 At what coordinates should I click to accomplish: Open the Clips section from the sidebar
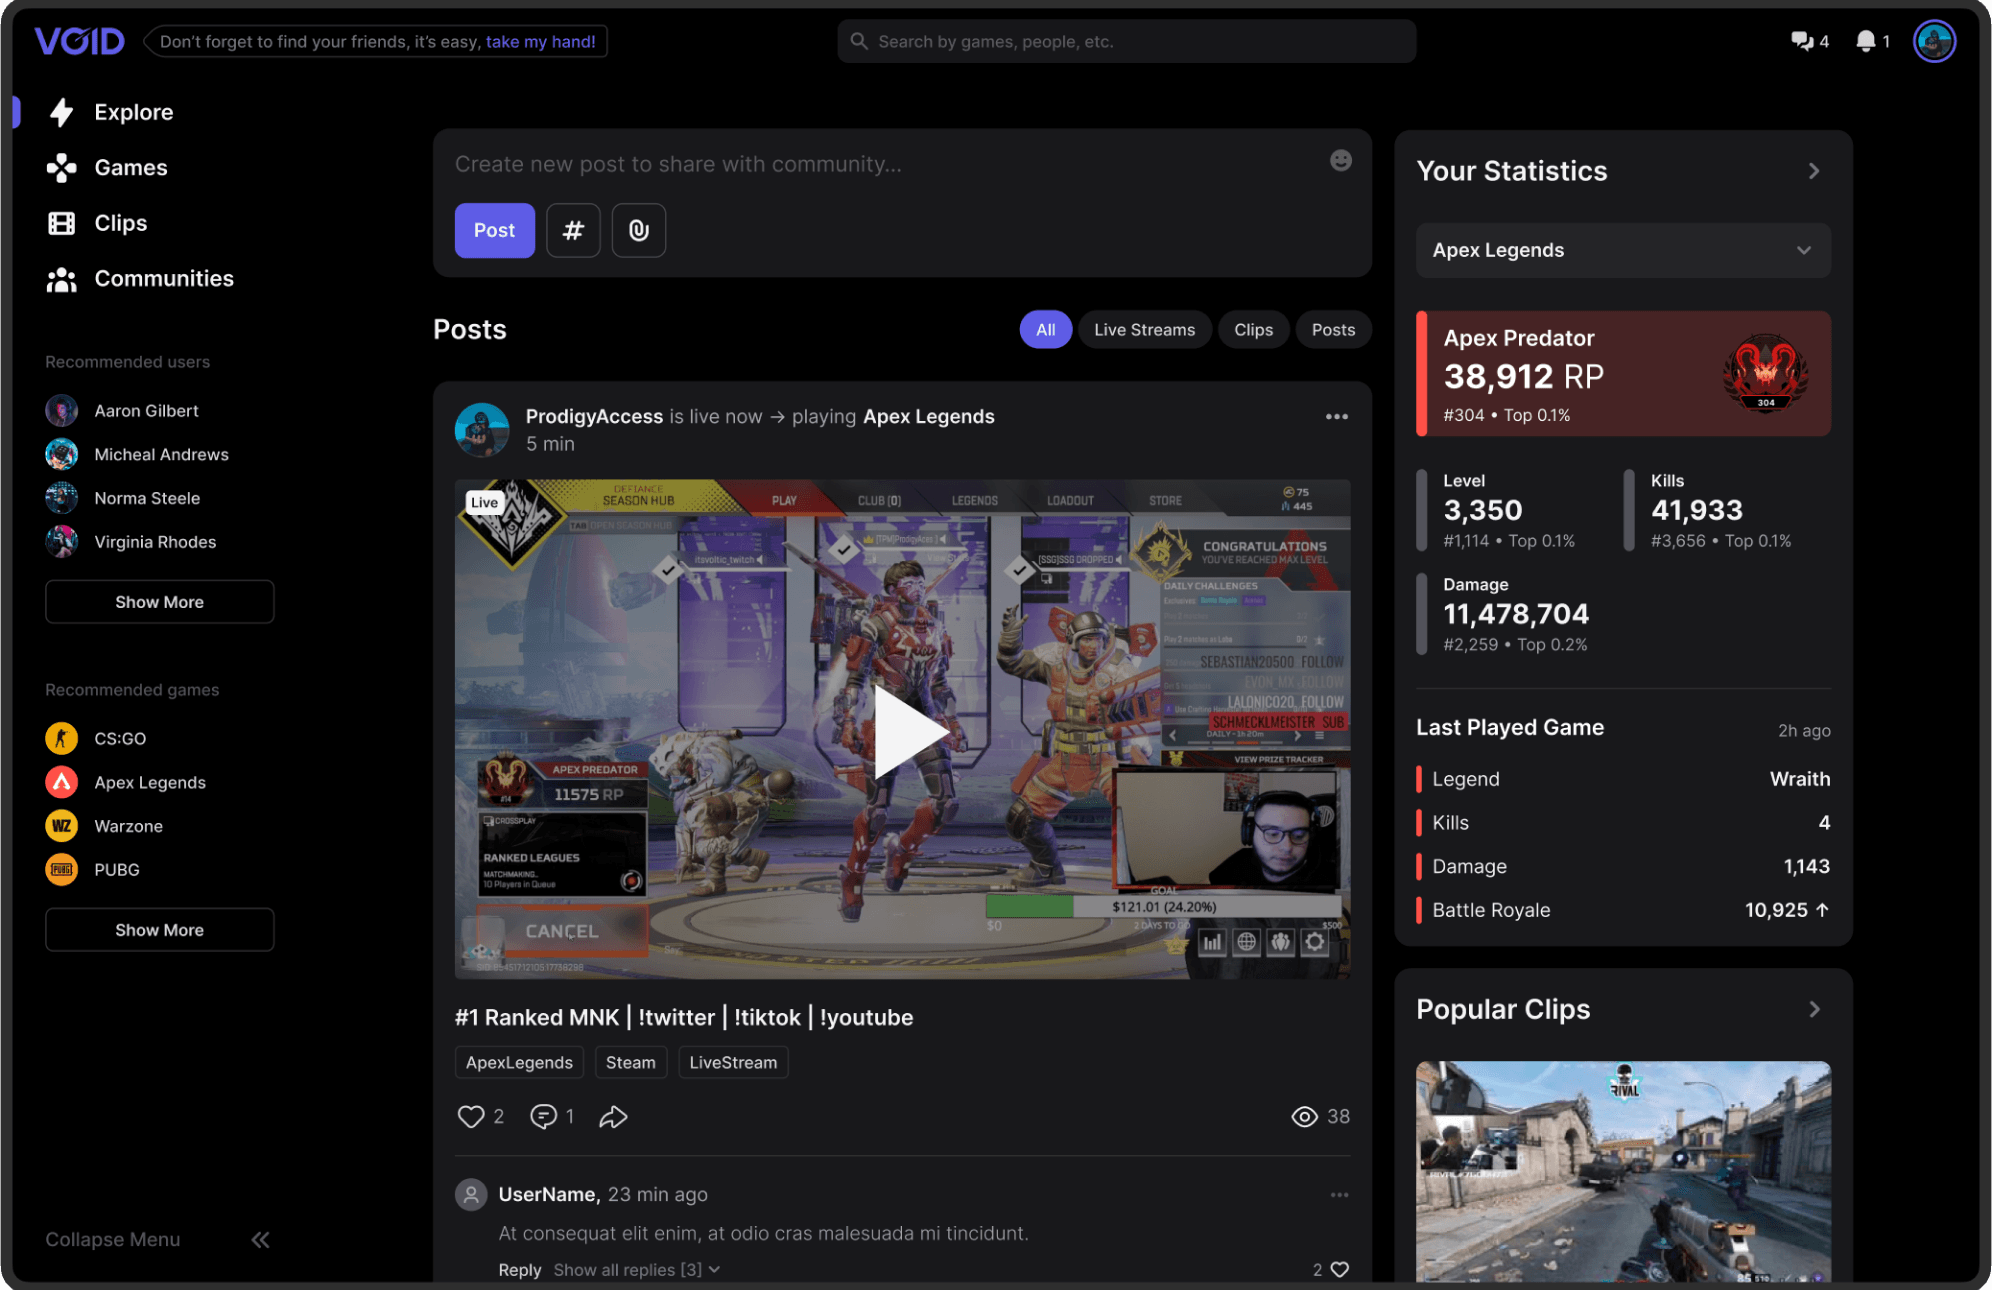(121, 223)
